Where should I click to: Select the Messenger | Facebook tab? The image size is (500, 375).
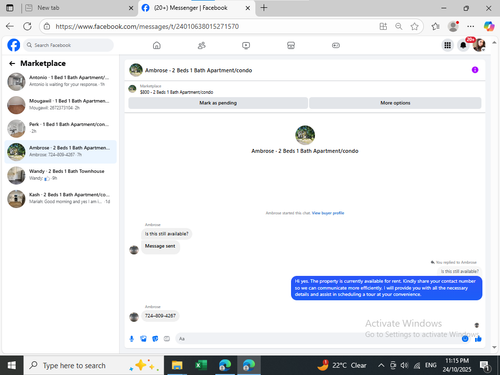point(197,8)
